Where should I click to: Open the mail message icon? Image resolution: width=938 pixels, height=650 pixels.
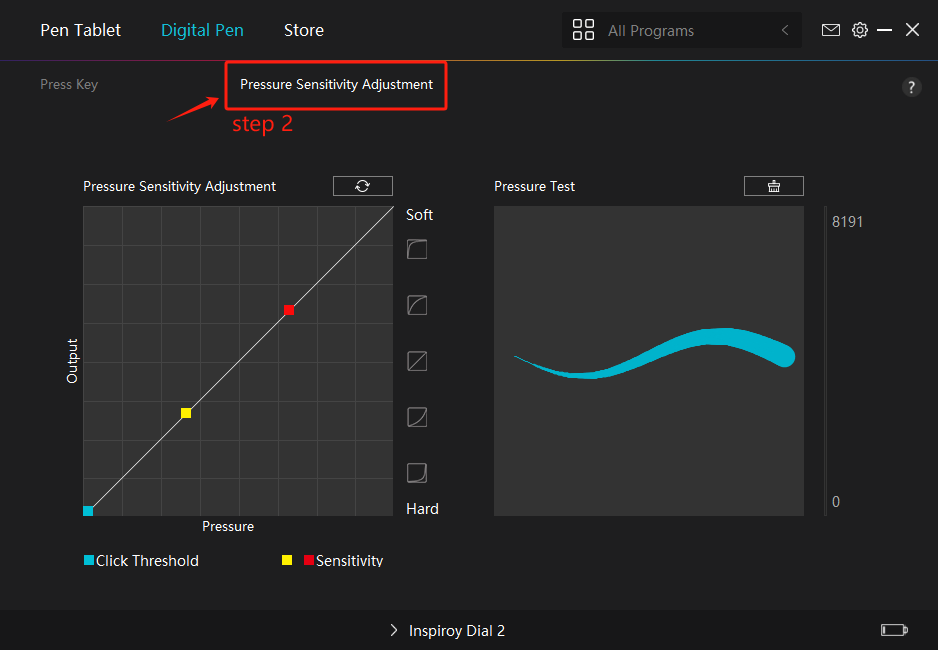(830, 30)
